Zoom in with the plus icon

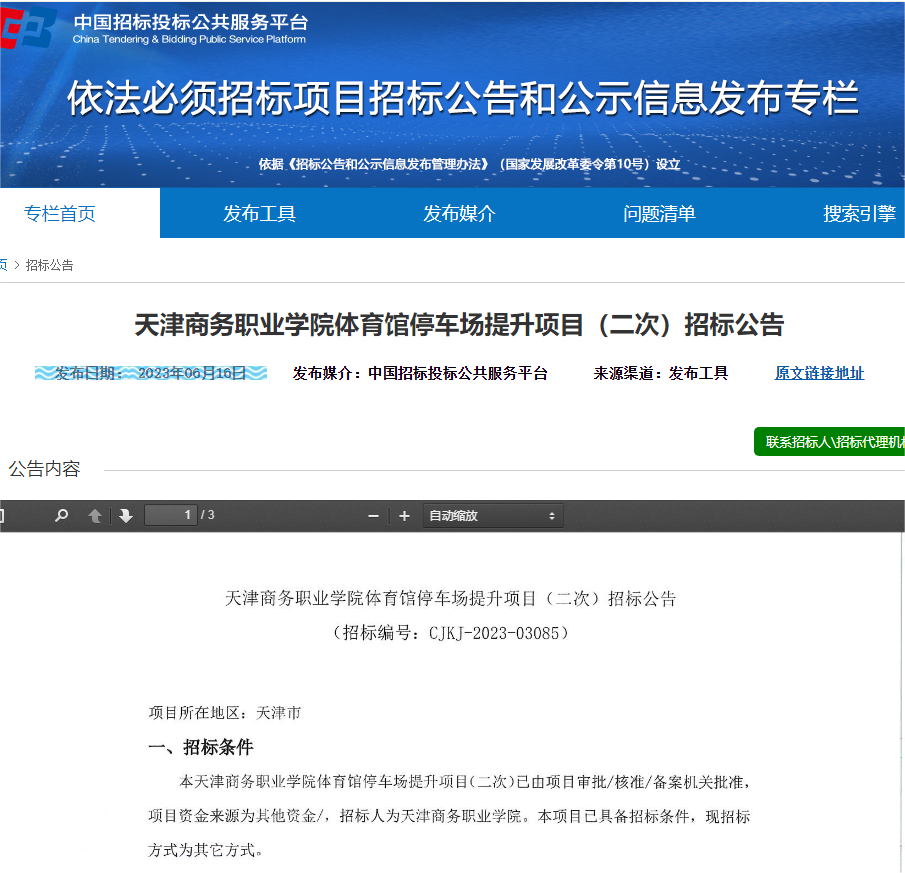point(404,516)
